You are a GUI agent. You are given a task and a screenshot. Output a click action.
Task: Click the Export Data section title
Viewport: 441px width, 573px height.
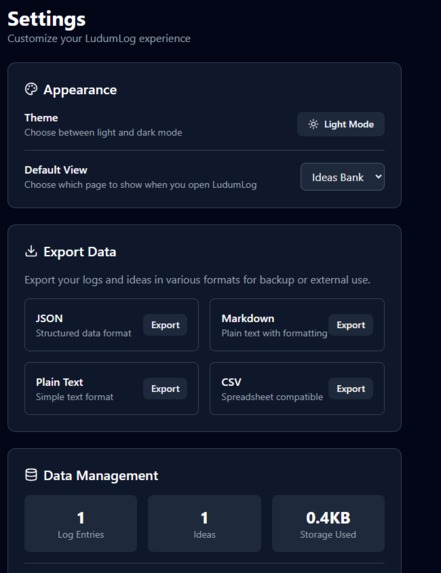[80, 252]
